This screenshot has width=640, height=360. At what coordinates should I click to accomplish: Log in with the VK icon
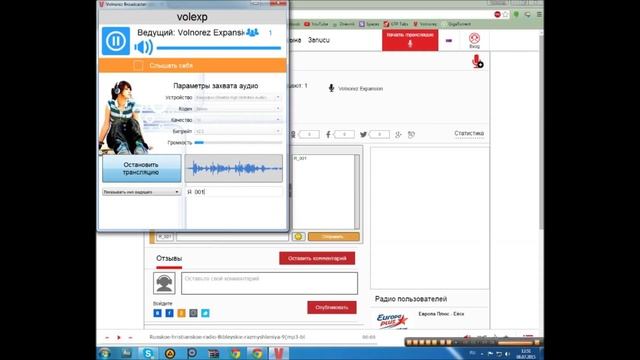tap(158, 313)
